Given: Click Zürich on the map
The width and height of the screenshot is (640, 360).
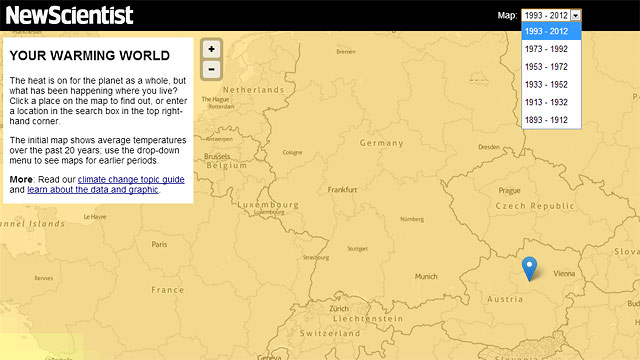Looking at the screenshot, I should coord(339,309).
